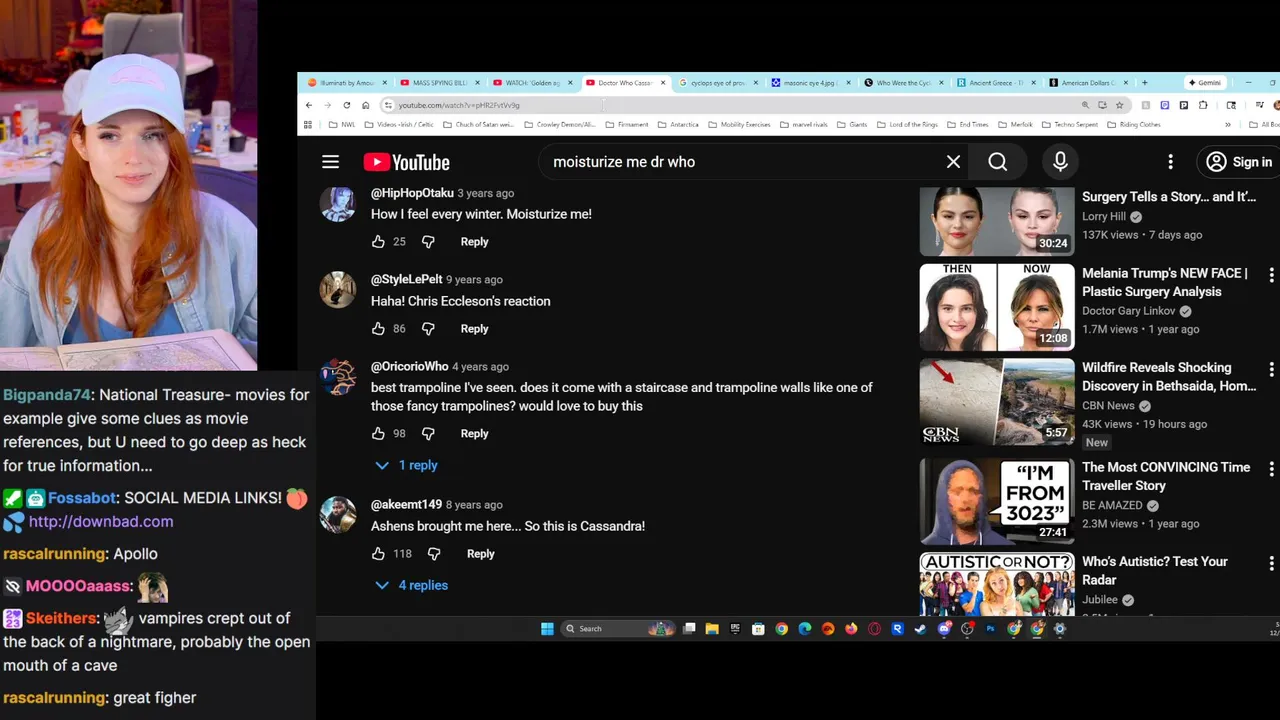Viewport: 1280px width, 720px height.
Task: Open options for Wildfire Bethsaida video
Action: [1271, 369]
